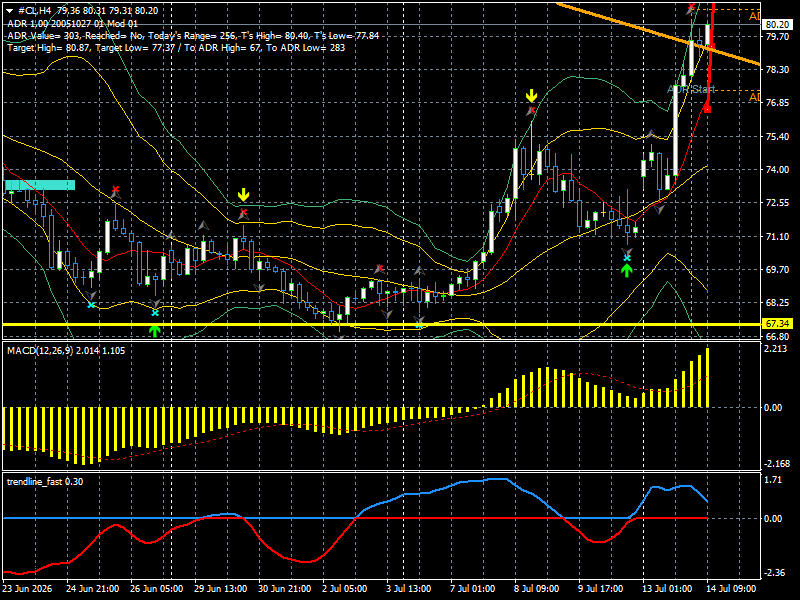The width and height of the screenshot is (800, 600).
Task: Select the yellow horizontal line at 67.34
Action: point(381,324)
